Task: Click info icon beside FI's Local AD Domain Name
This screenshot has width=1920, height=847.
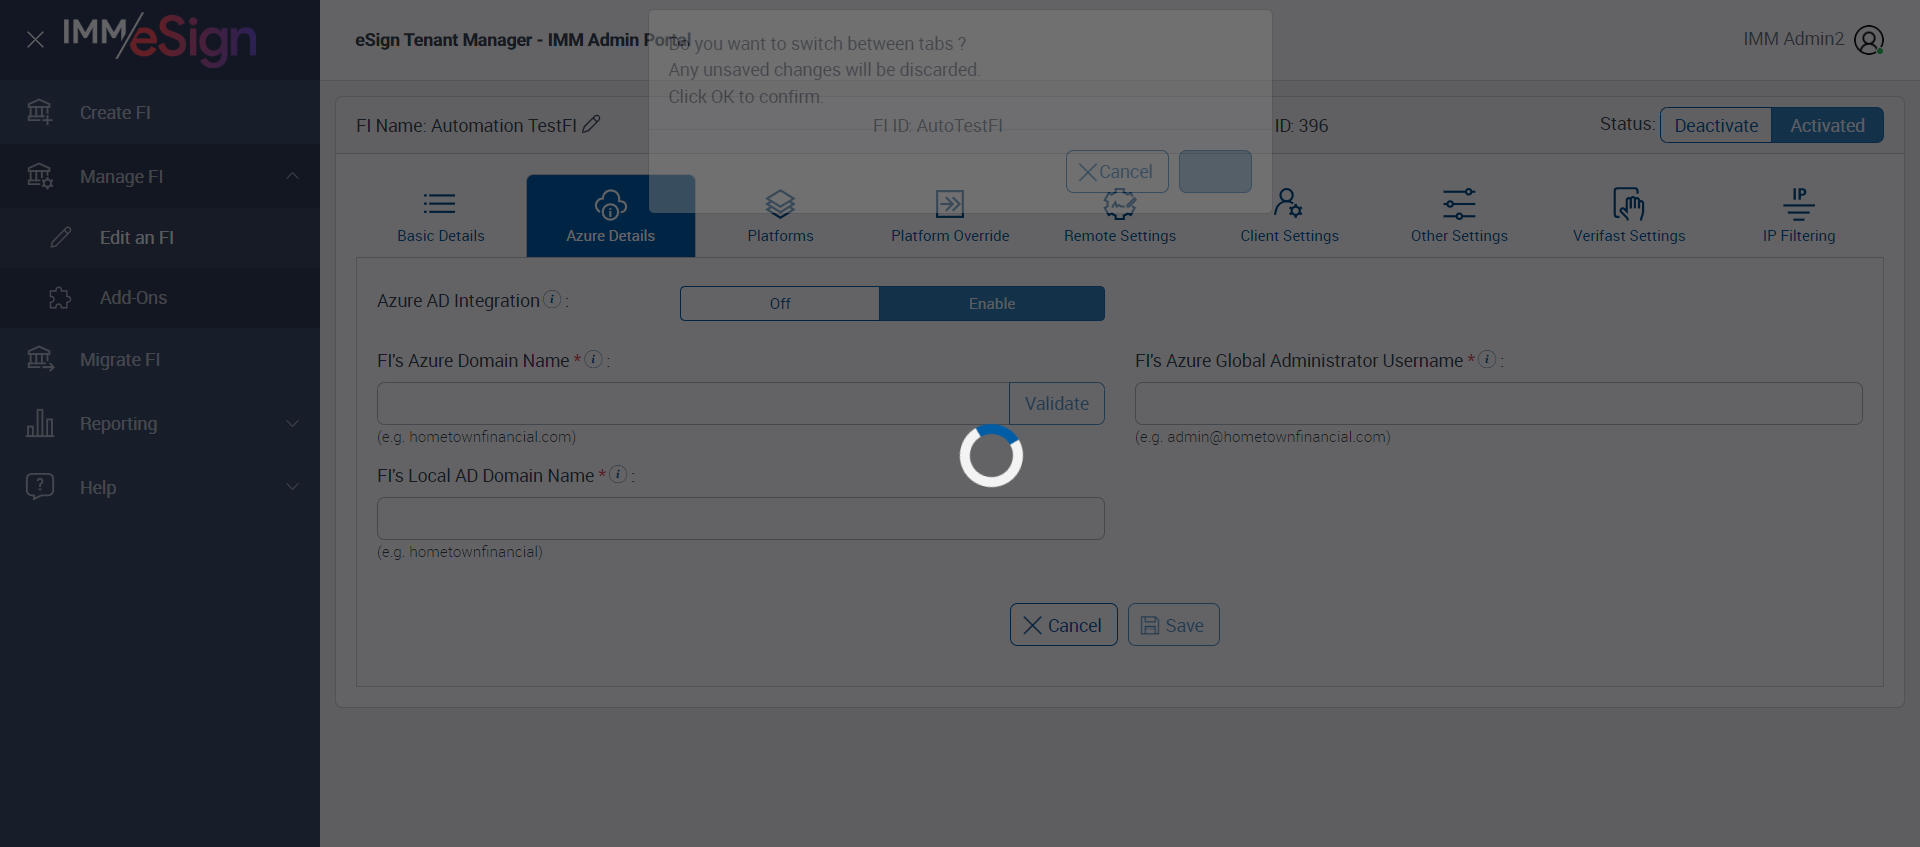Action: pos(619,474)
